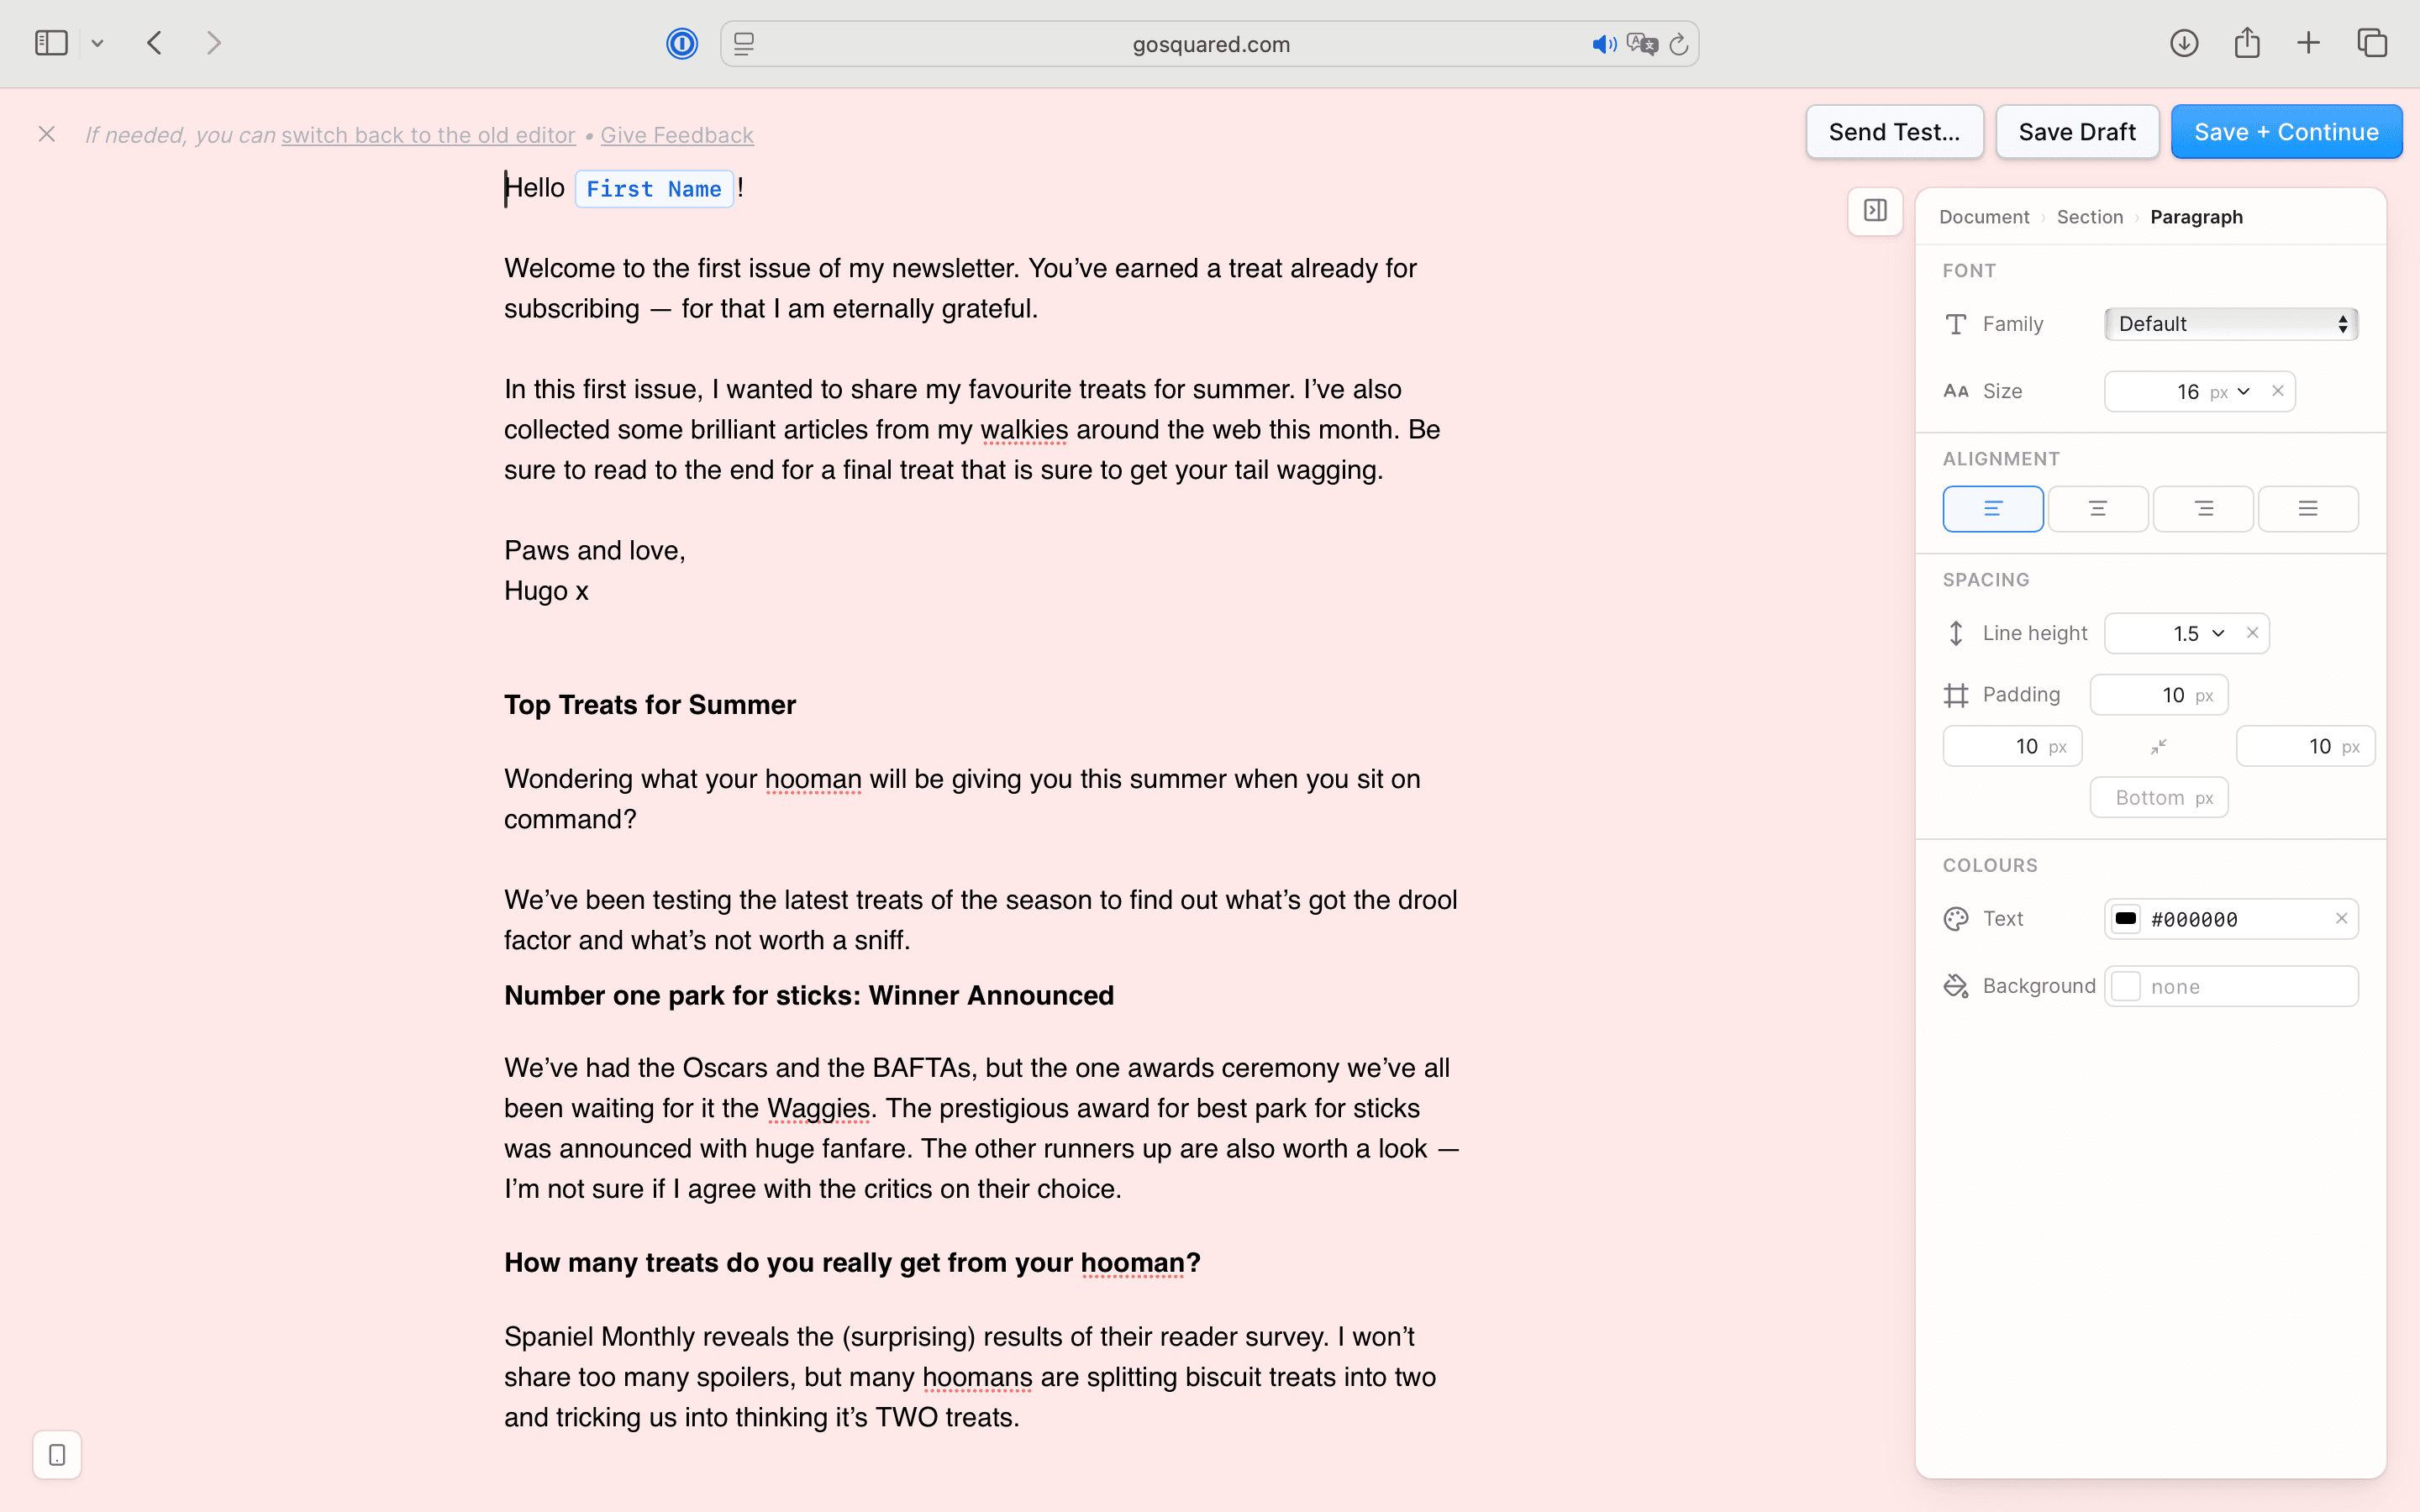Click Save + Continue
Image resolution: width=2420 pixels, height=1512 pixels.
click(x=2286, y=132)
